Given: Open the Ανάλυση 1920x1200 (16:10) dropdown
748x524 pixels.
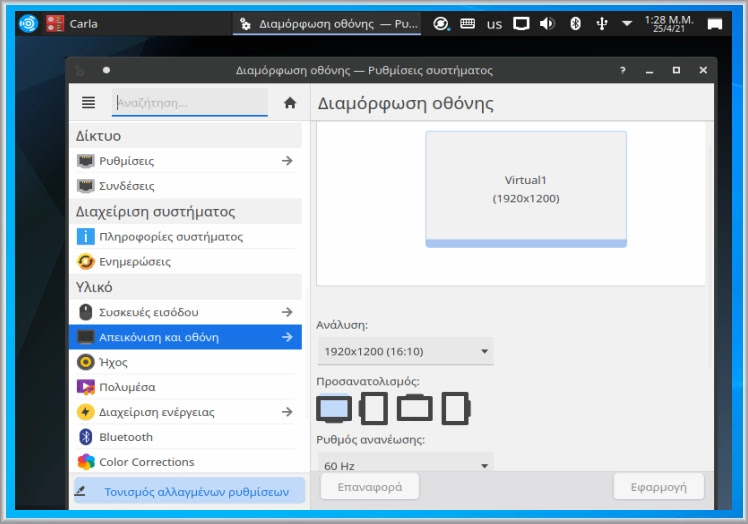Looking at the screenshot, I should point(405,352).
